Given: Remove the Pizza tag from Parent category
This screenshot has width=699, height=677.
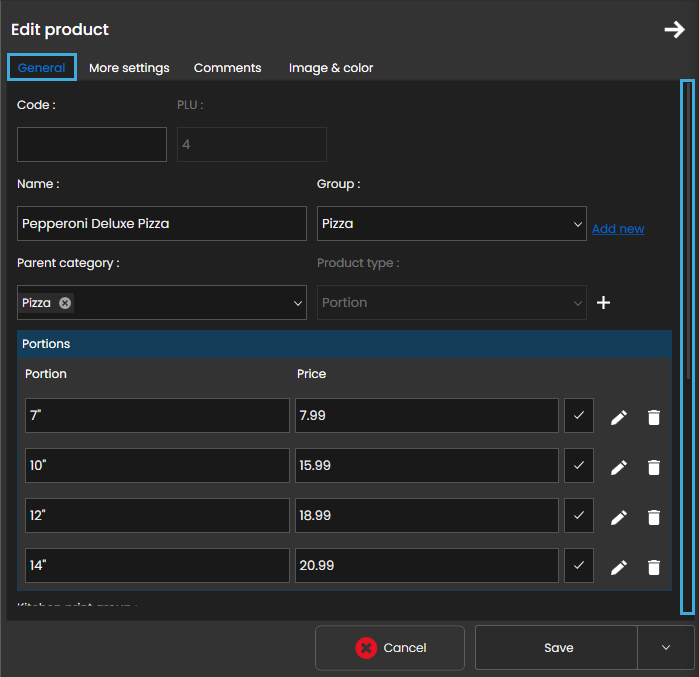Looking at the screenshot, I should [x=65, y=303].
